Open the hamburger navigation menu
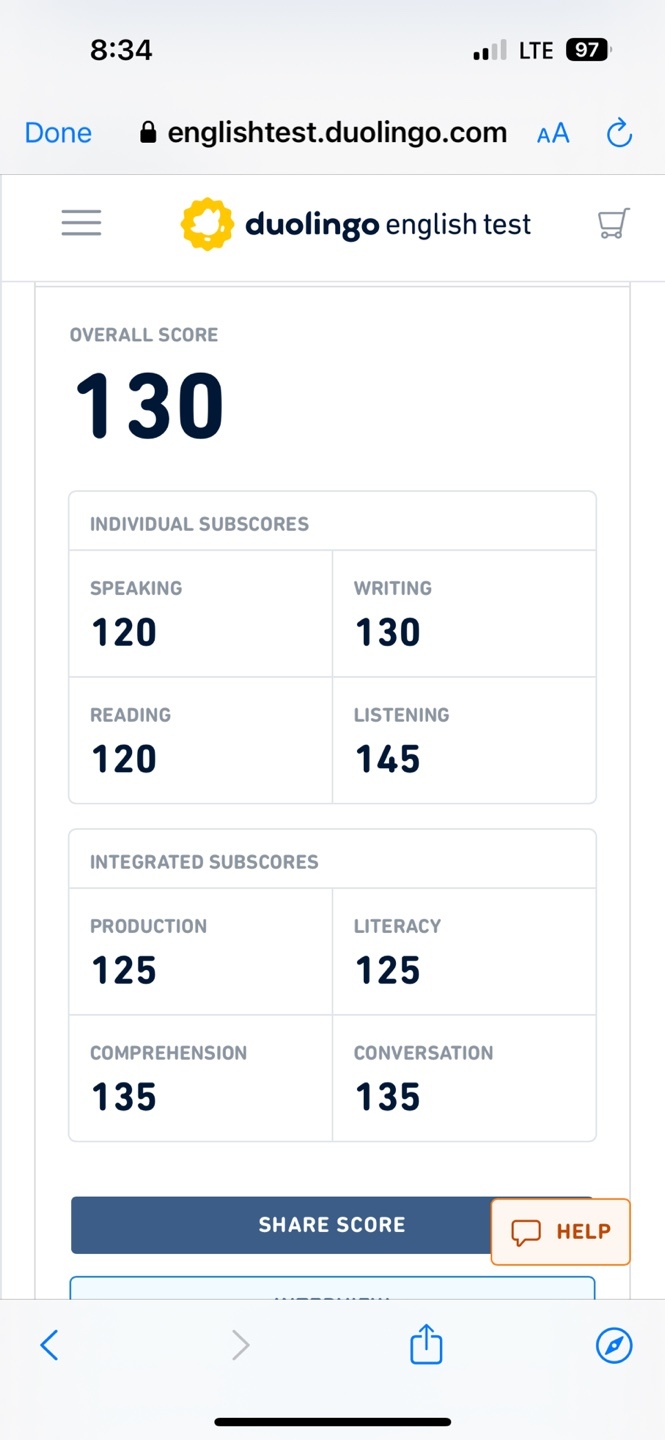The width and height of the screenshot is (665, 1440). pyautogui.click(x=81, y=223)
